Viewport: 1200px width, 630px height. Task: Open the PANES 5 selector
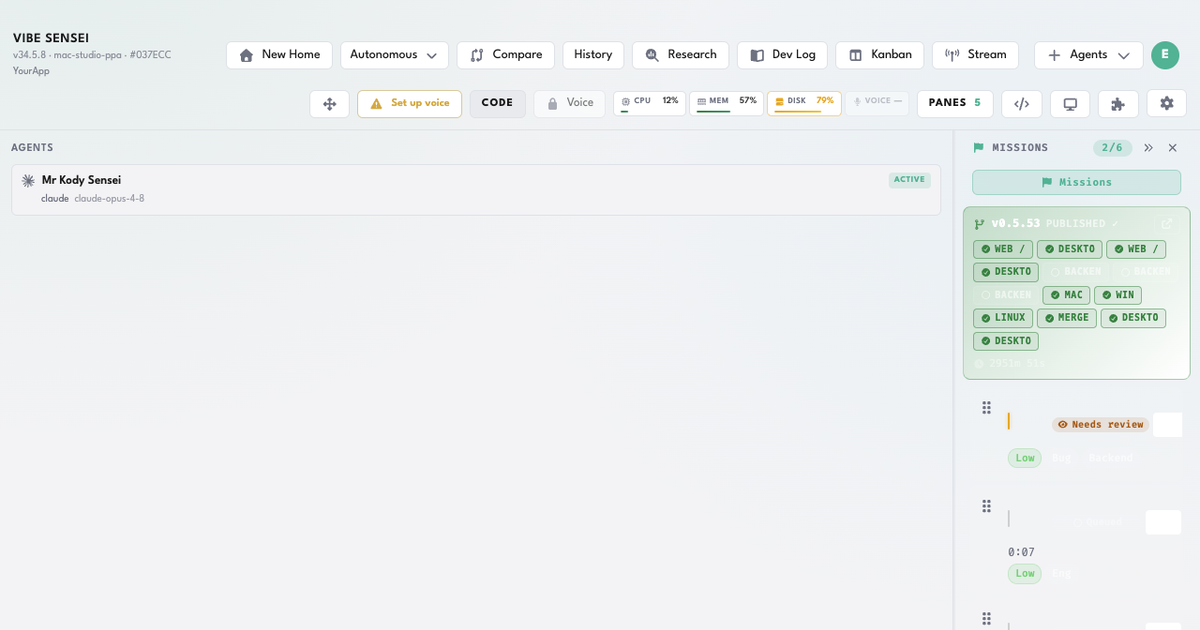955,104
